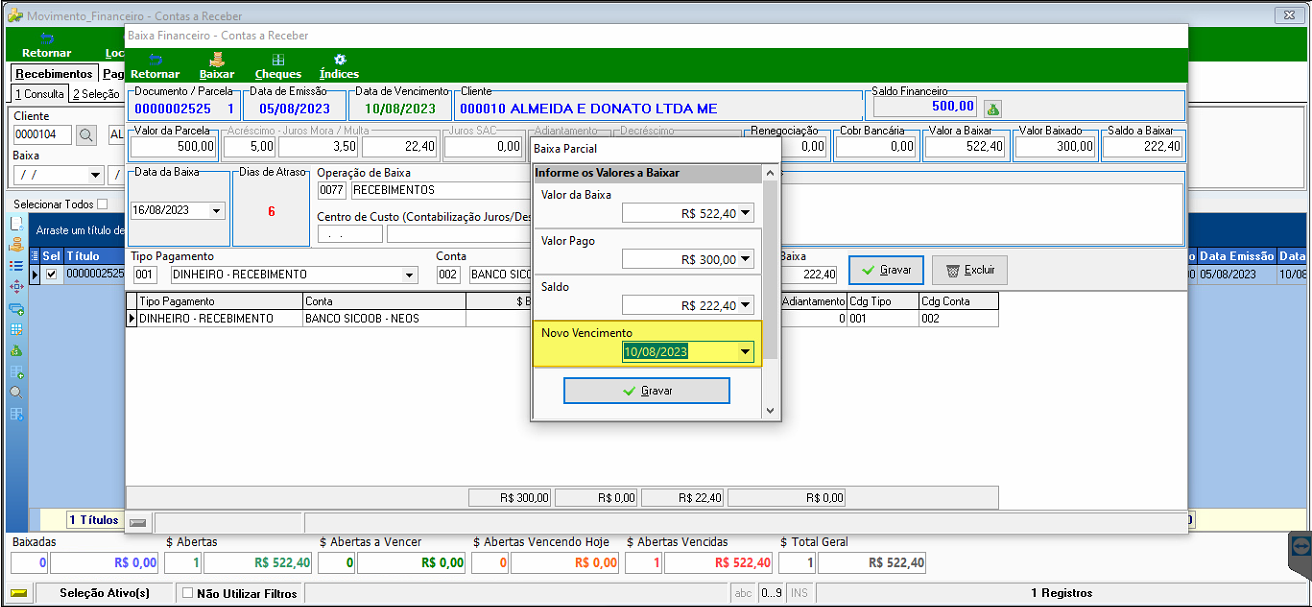
Task: Enable the Não Utilizar Filtros checkbox
Action: pyautogui.click(x=187, y=593)
